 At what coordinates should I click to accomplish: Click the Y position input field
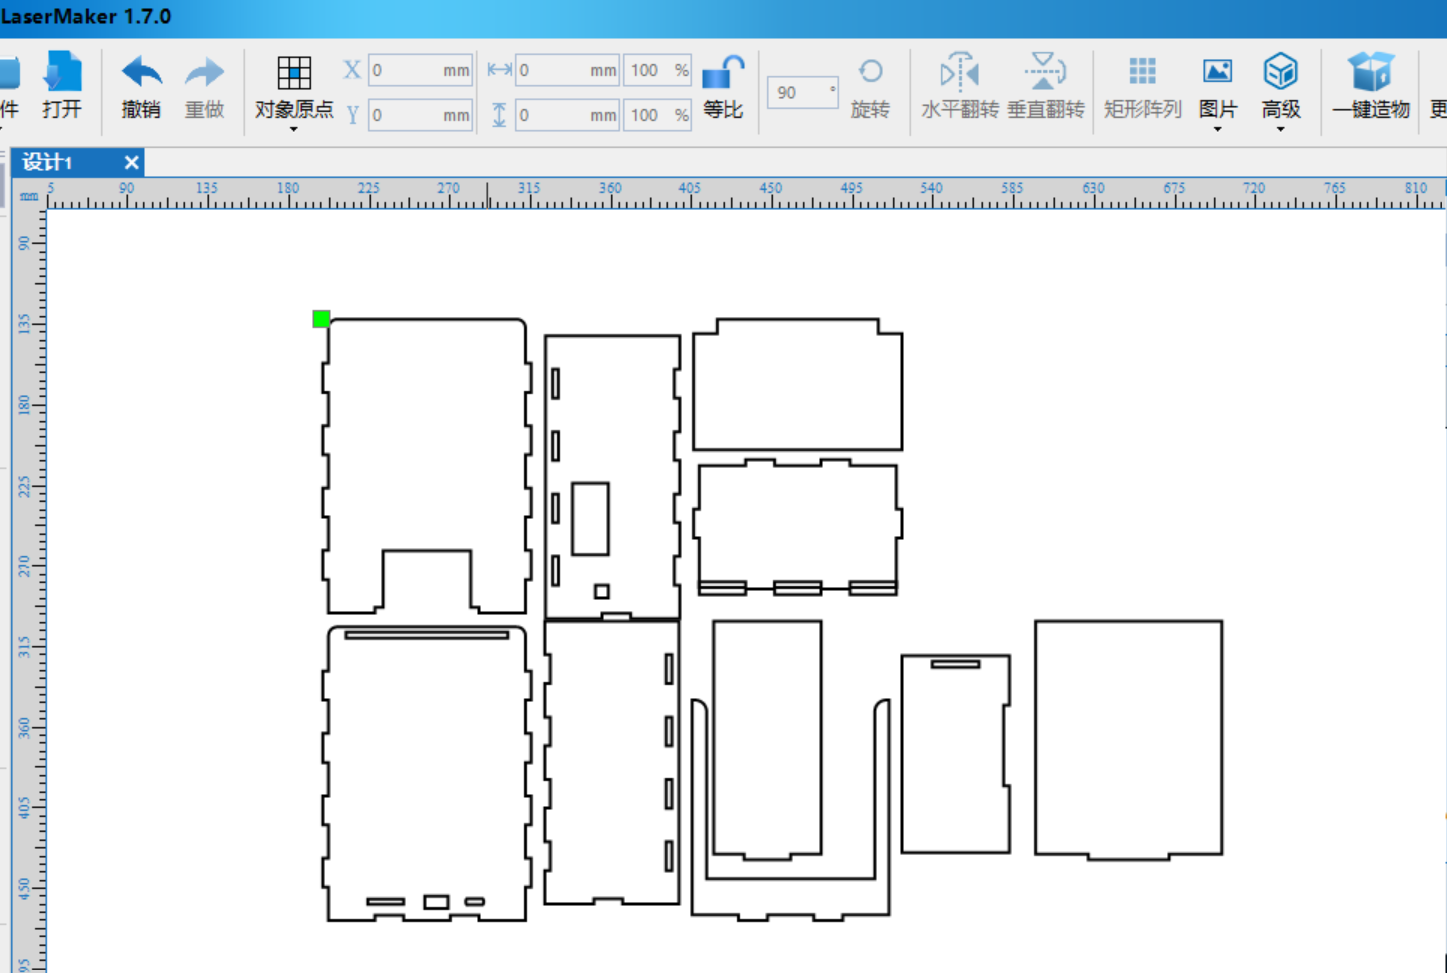(420, 115)
